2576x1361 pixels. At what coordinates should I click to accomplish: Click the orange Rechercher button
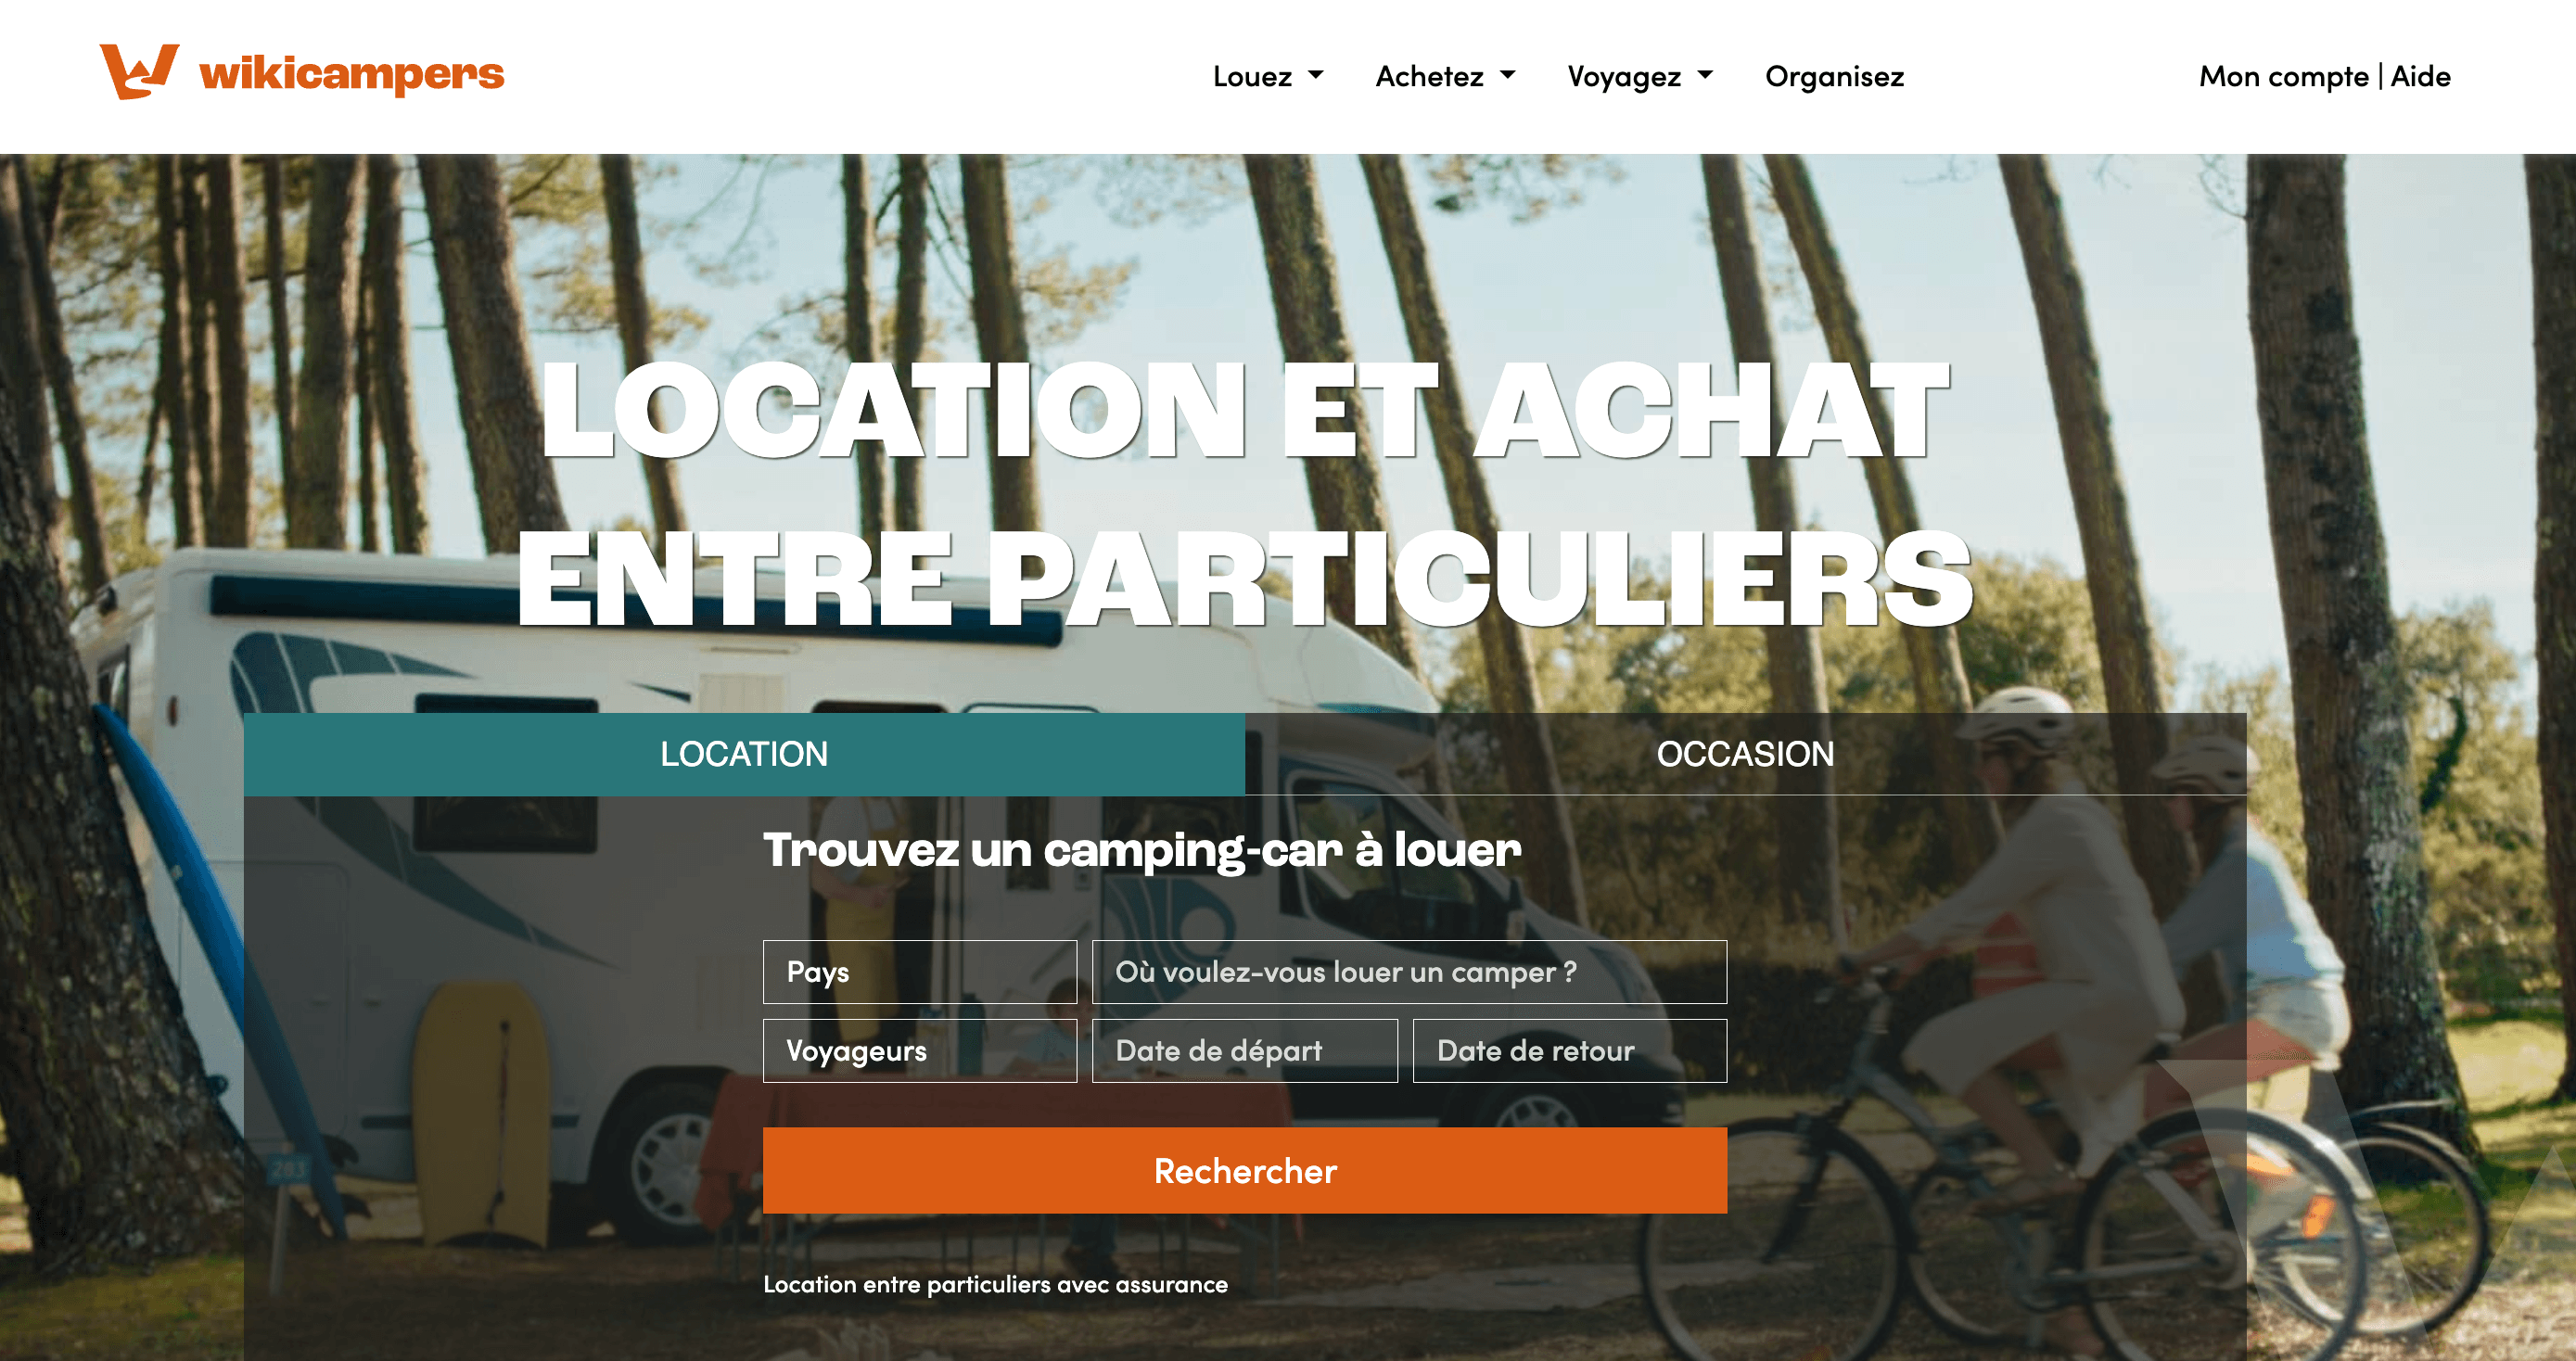click(x=1245, y=1171)
